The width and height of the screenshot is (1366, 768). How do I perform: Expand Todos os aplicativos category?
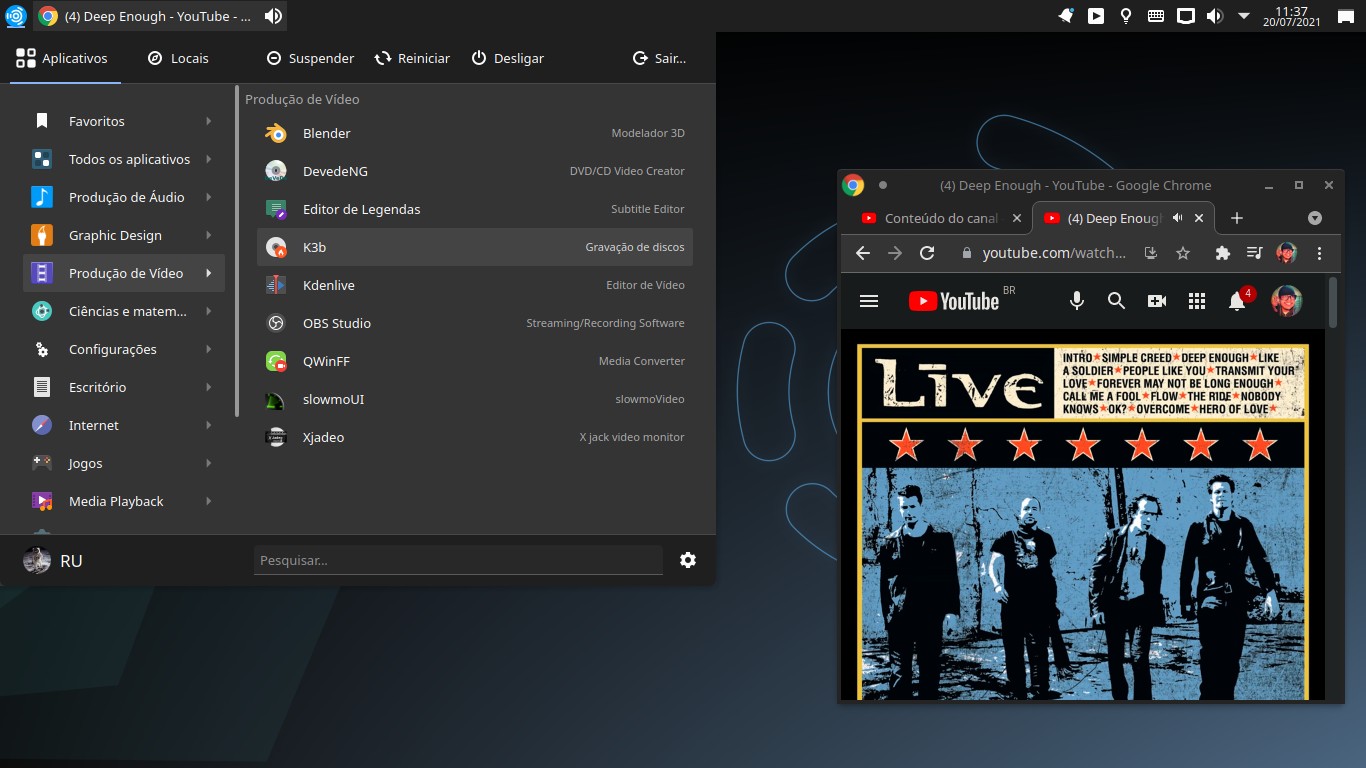(124, 159)
